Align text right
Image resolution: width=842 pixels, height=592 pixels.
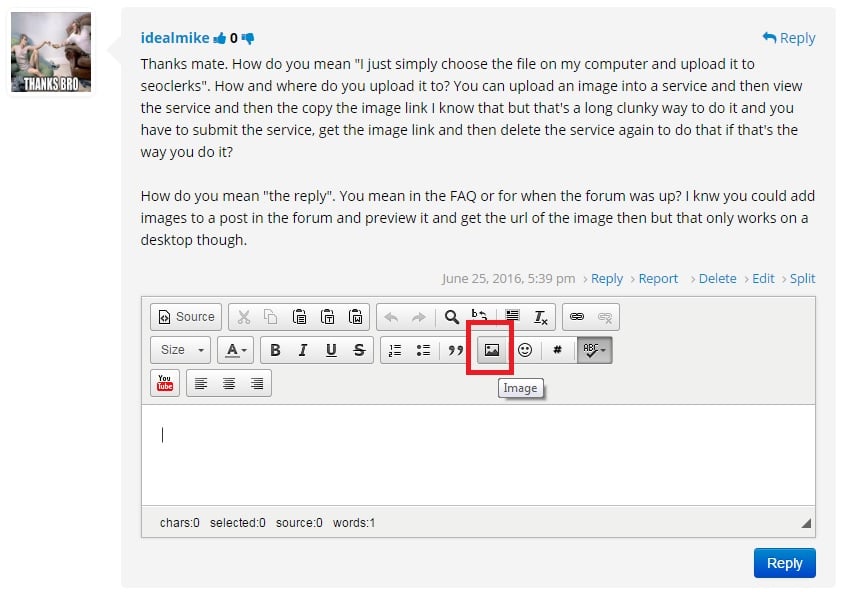257,383
